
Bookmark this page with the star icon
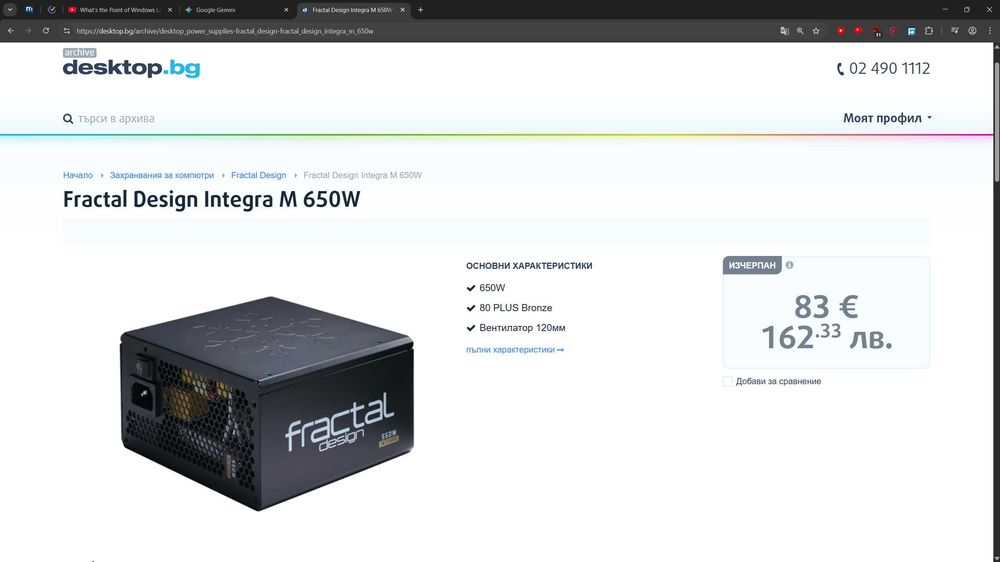click(x=816, y=31)
